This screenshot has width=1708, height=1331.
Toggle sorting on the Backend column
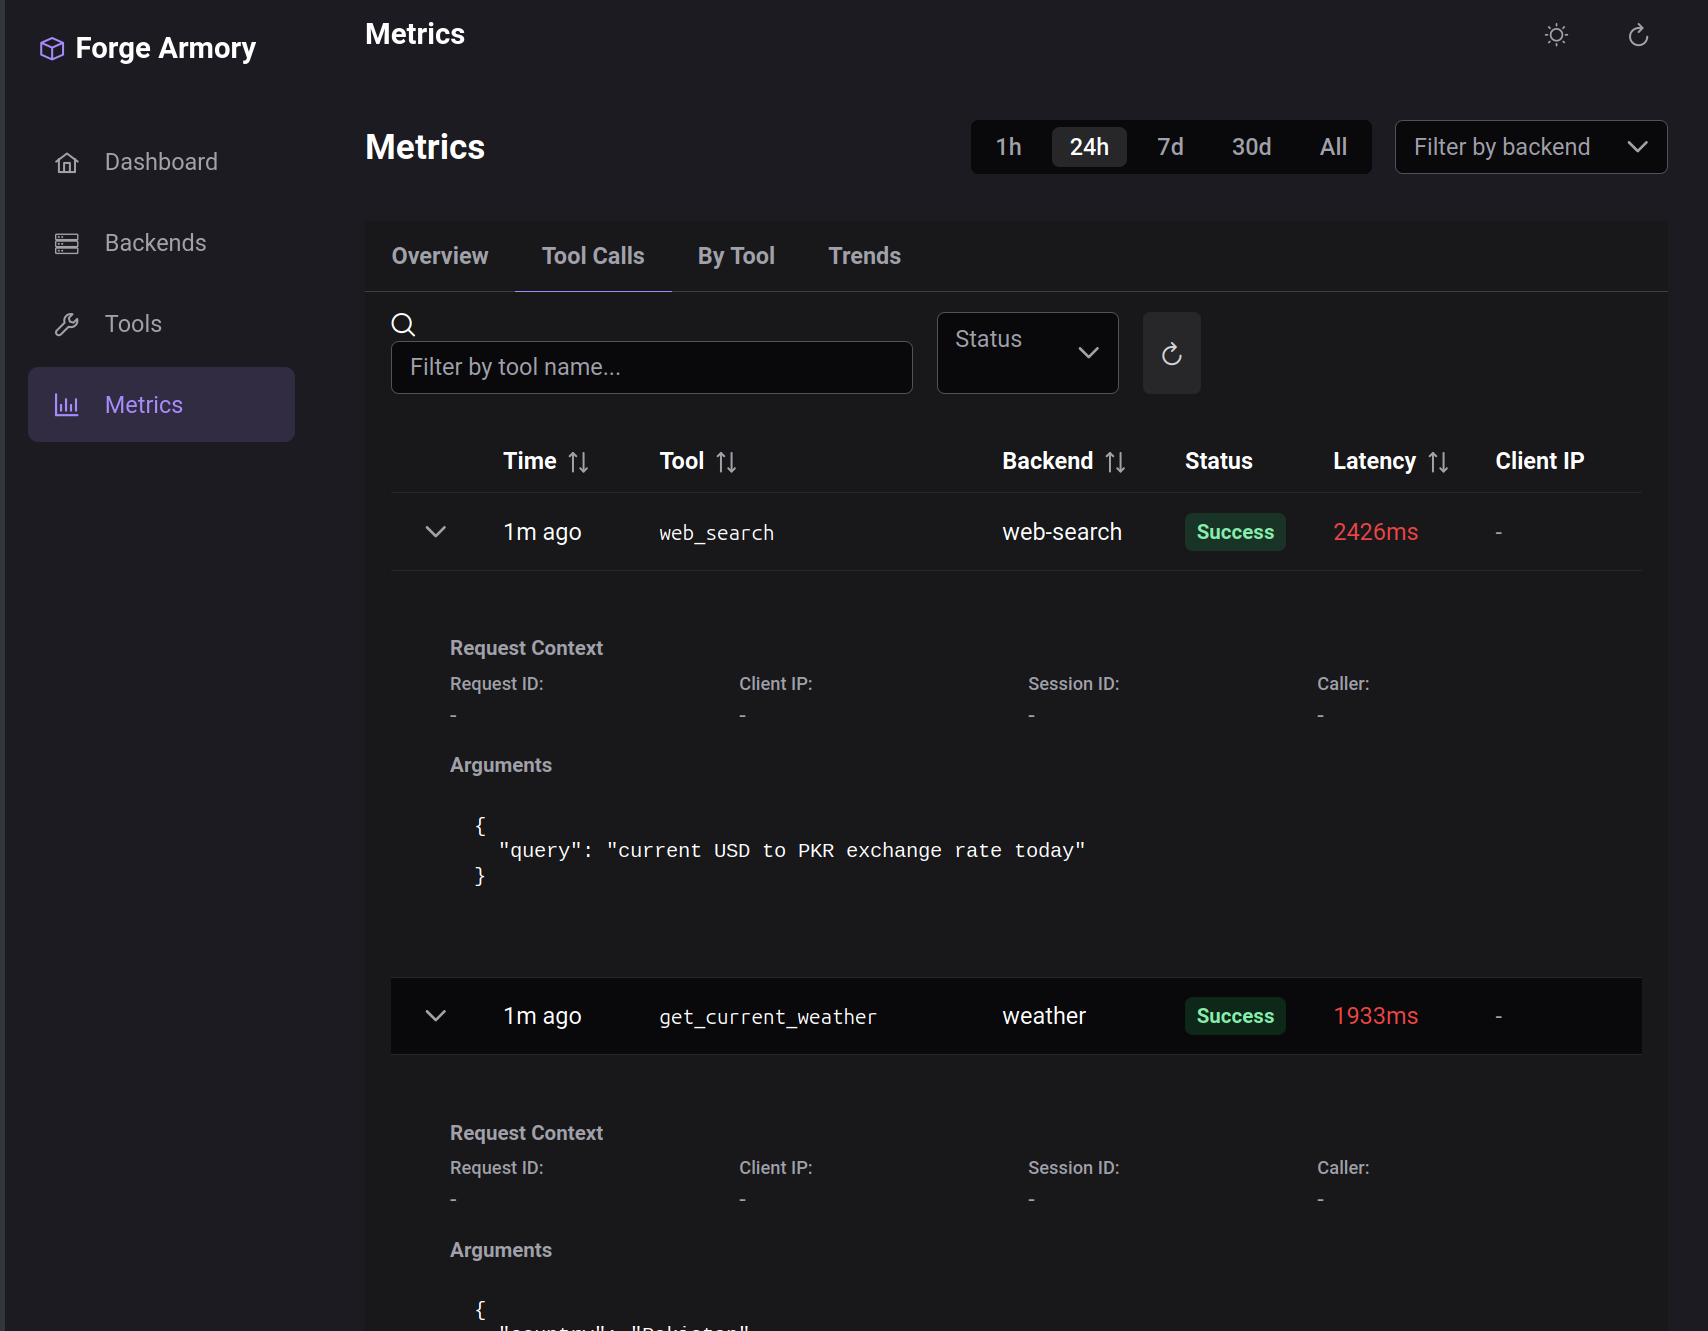1116,461
